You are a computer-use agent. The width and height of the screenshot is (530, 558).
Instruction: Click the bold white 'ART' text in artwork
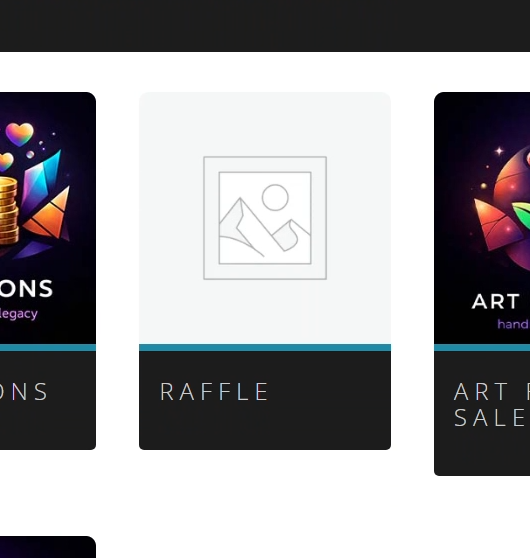495,302
